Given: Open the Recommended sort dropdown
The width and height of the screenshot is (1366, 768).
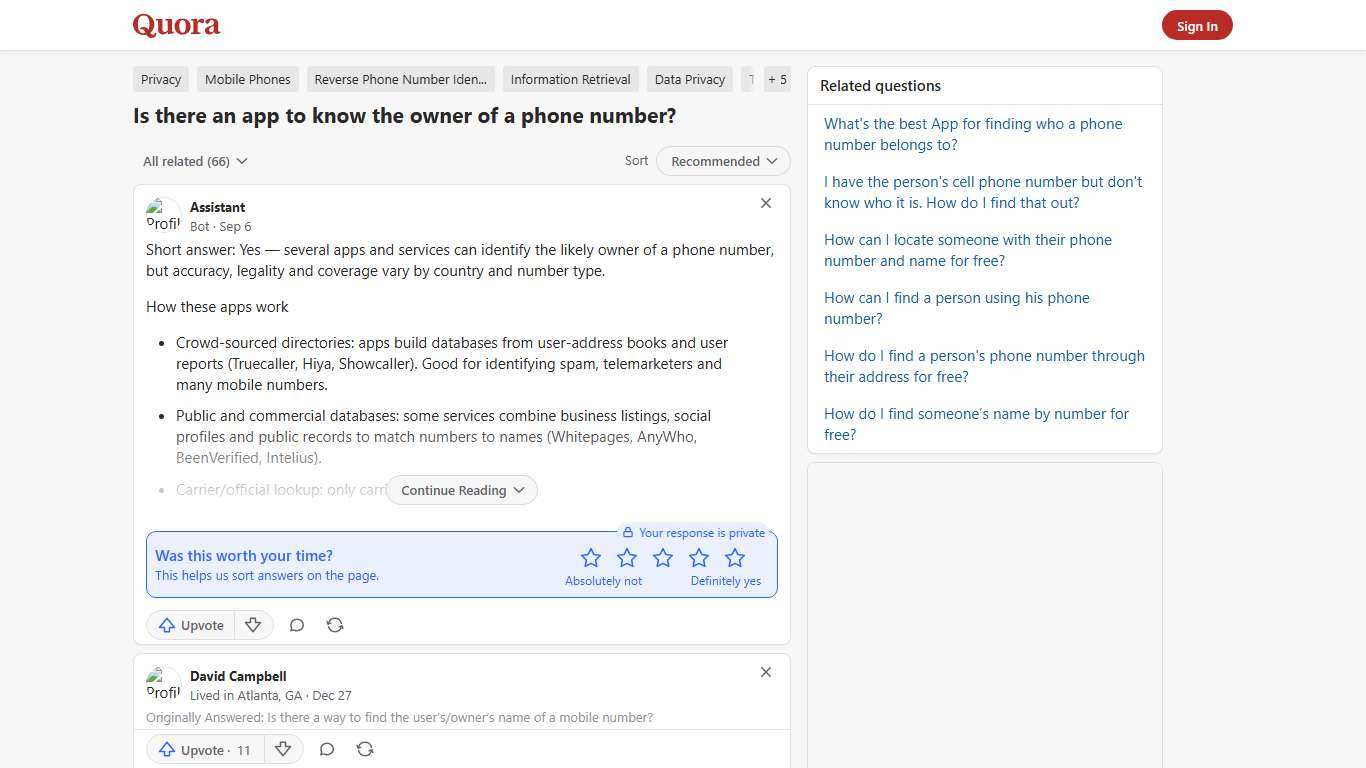Looking at the screenshot, I should (722, 161).
